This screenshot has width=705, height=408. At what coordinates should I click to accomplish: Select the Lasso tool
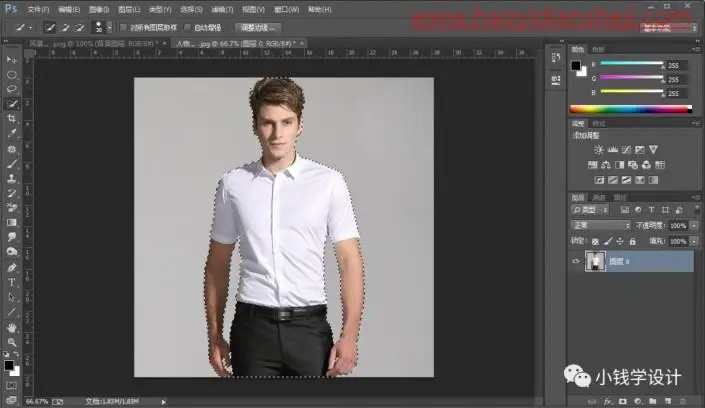pos(12,89)
